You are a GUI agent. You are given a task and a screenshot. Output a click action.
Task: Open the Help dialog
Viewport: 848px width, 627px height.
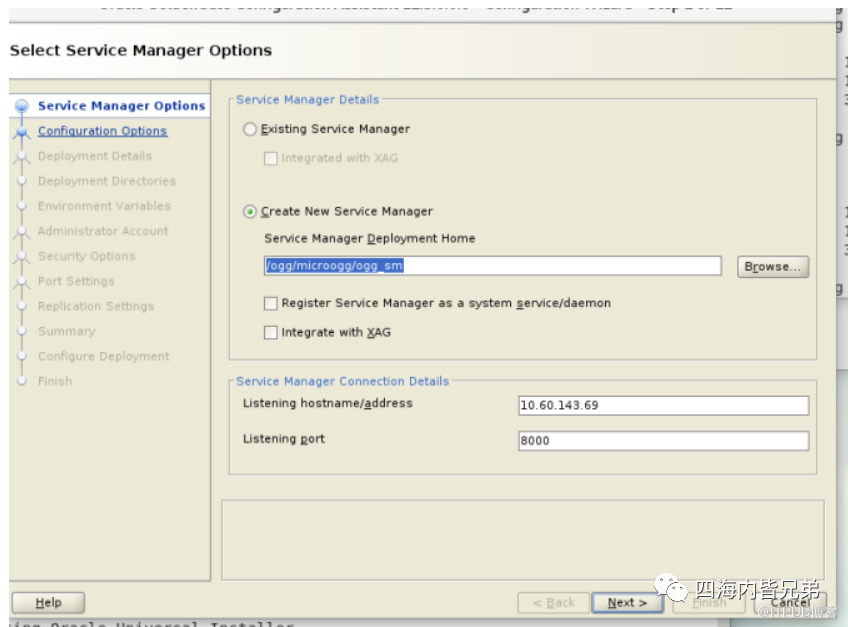point(48,603)
